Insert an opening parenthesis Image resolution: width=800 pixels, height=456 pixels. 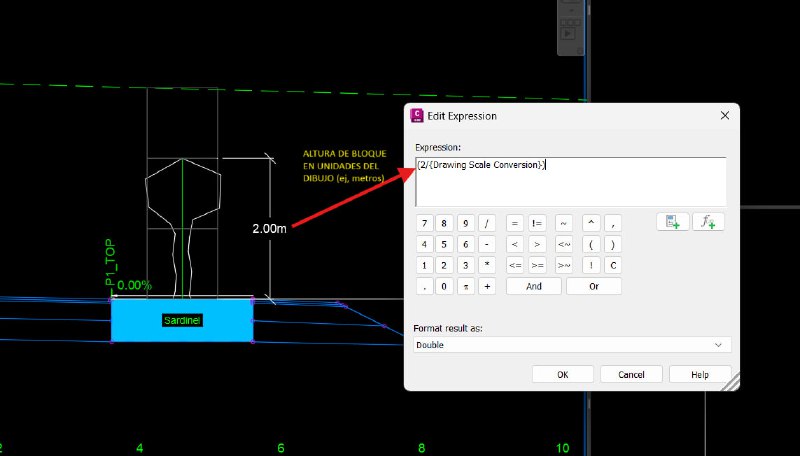(591, 244)
